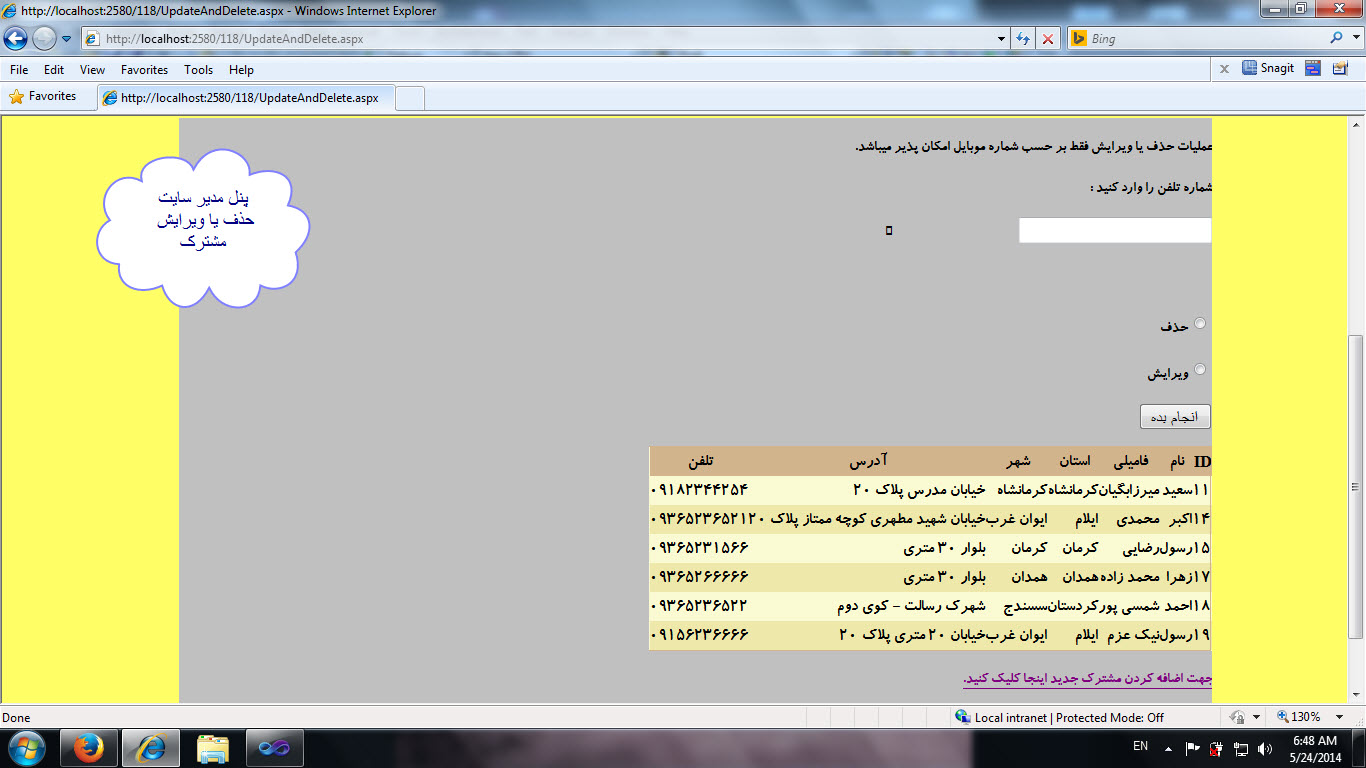Expand the recent pages dropdown arrow

tap(66, 39)
